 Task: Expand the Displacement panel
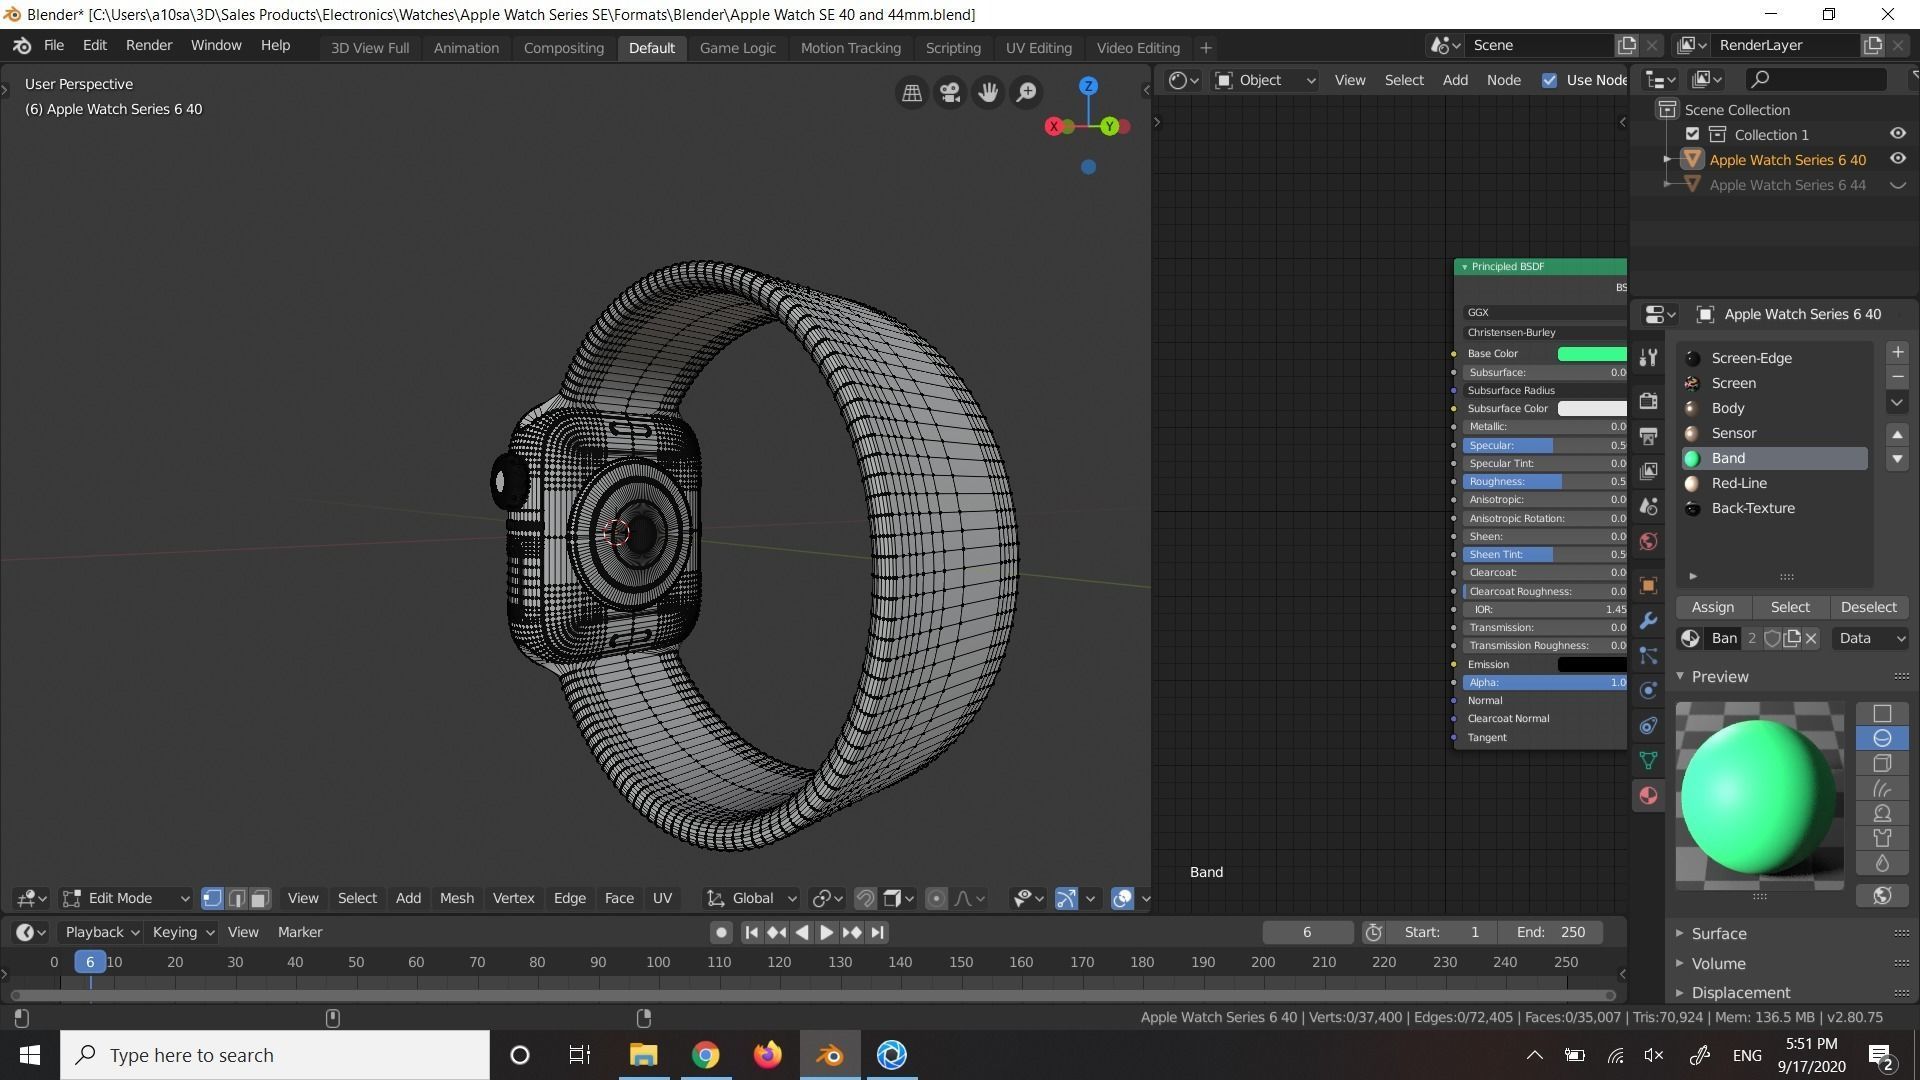click(1740, 992)
